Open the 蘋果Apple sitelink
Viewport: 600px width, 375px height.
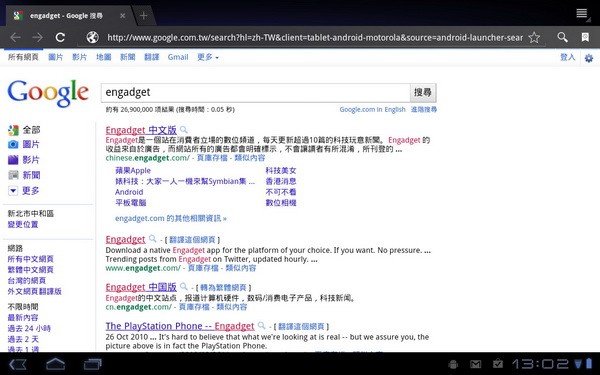click(x=133, y=171)
